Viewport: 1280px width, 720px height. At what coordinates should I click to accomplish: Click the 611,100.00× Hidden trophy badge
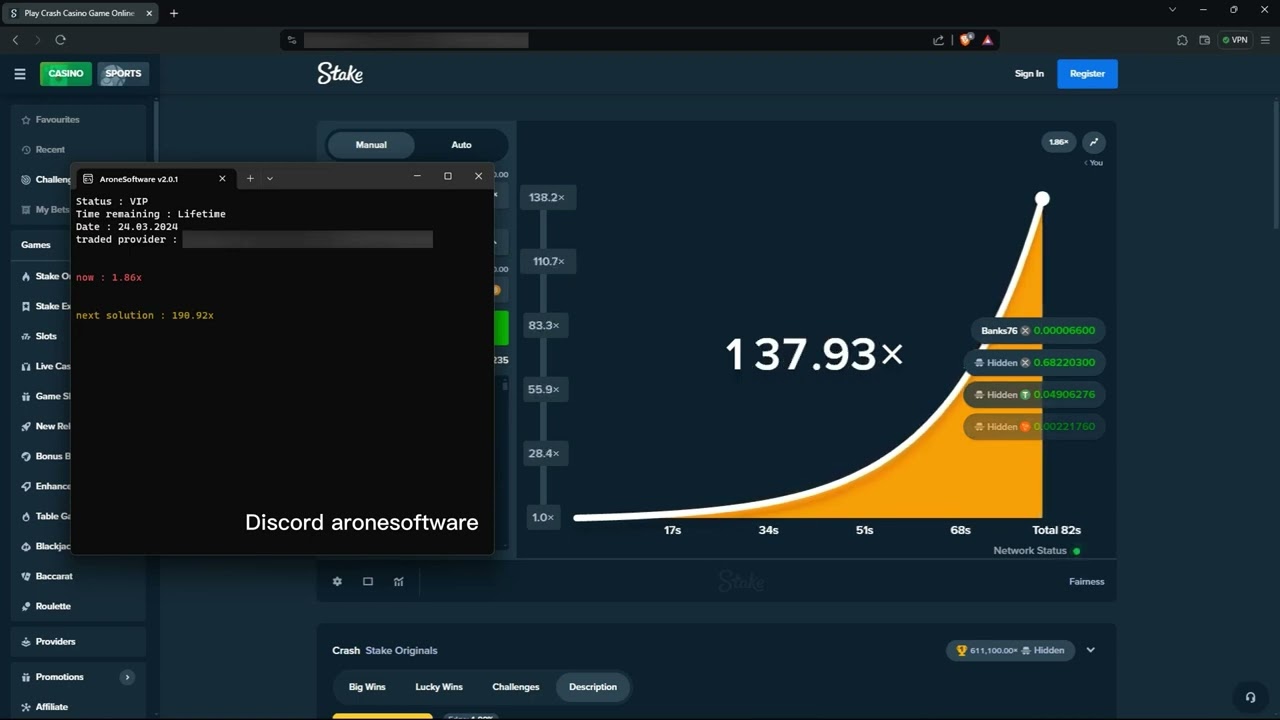point(1010,650)
